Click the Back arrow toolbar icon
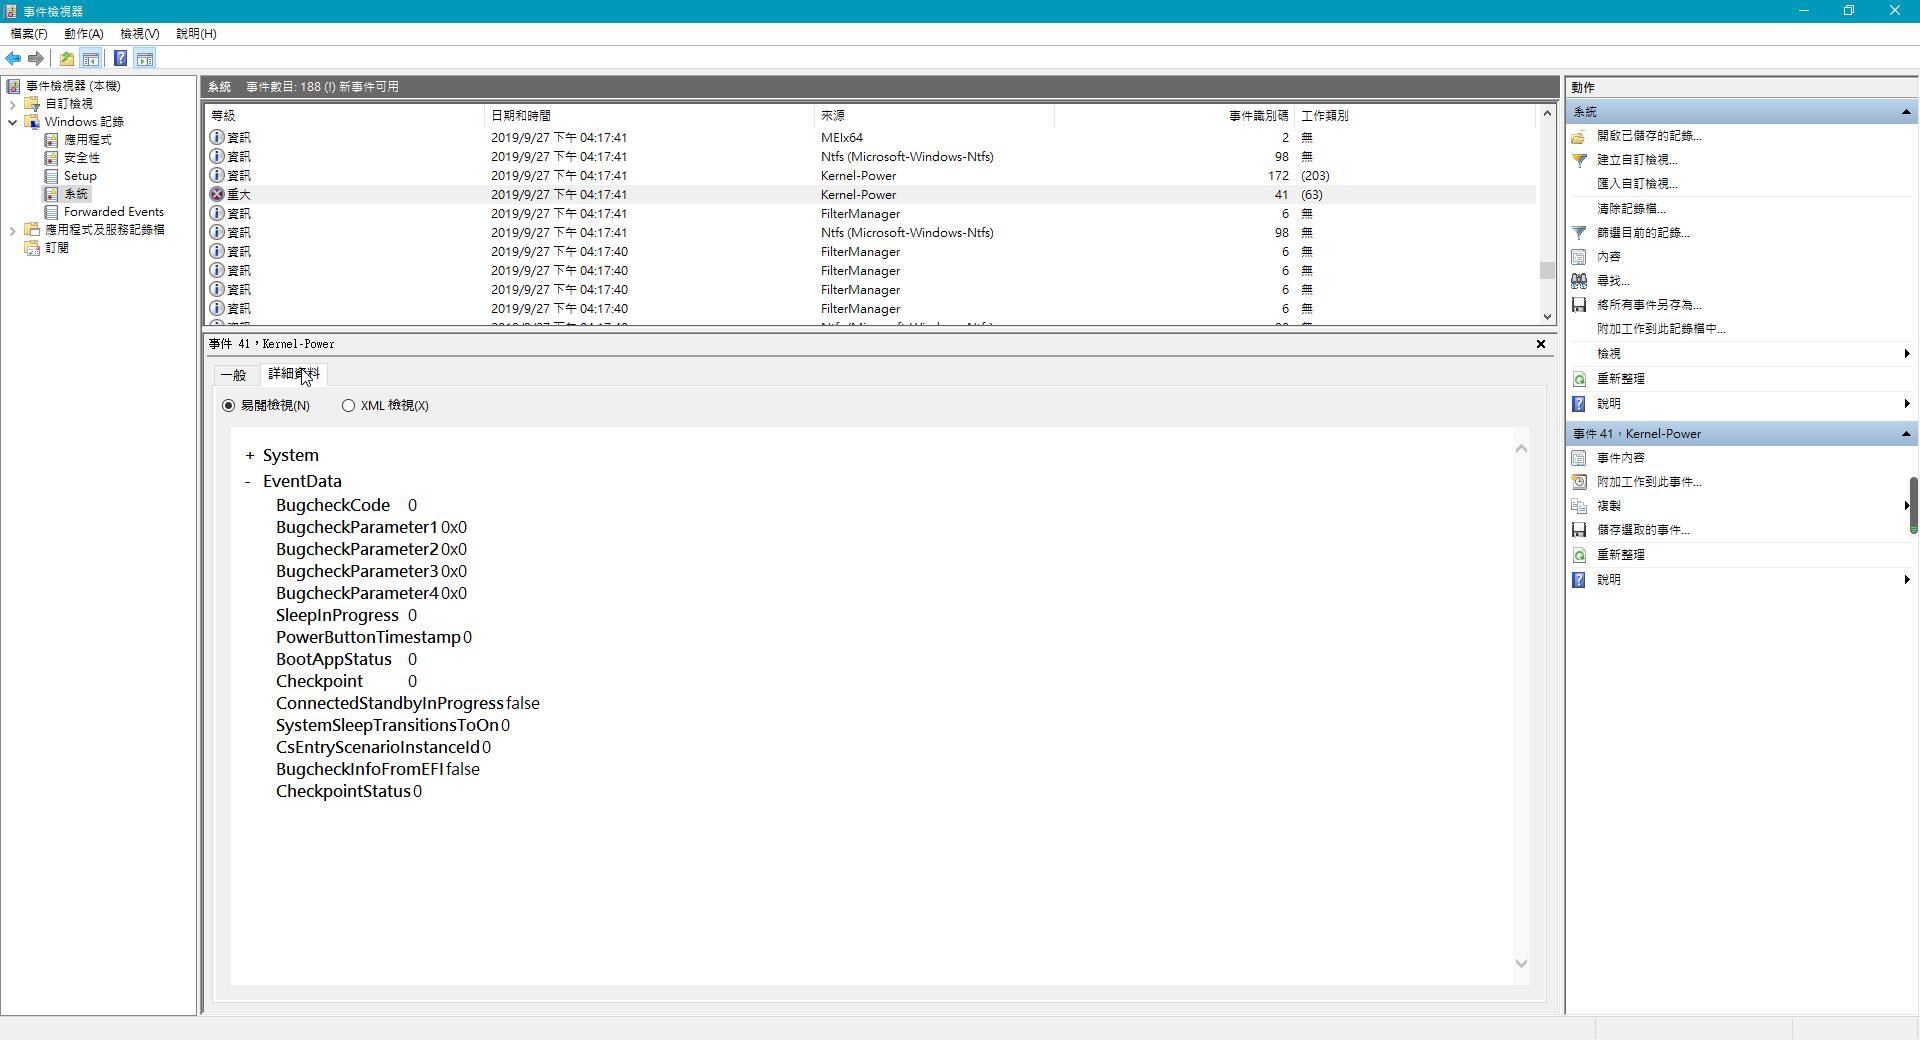Screen dimensions: 1920x1040 (x=13, y=59)
